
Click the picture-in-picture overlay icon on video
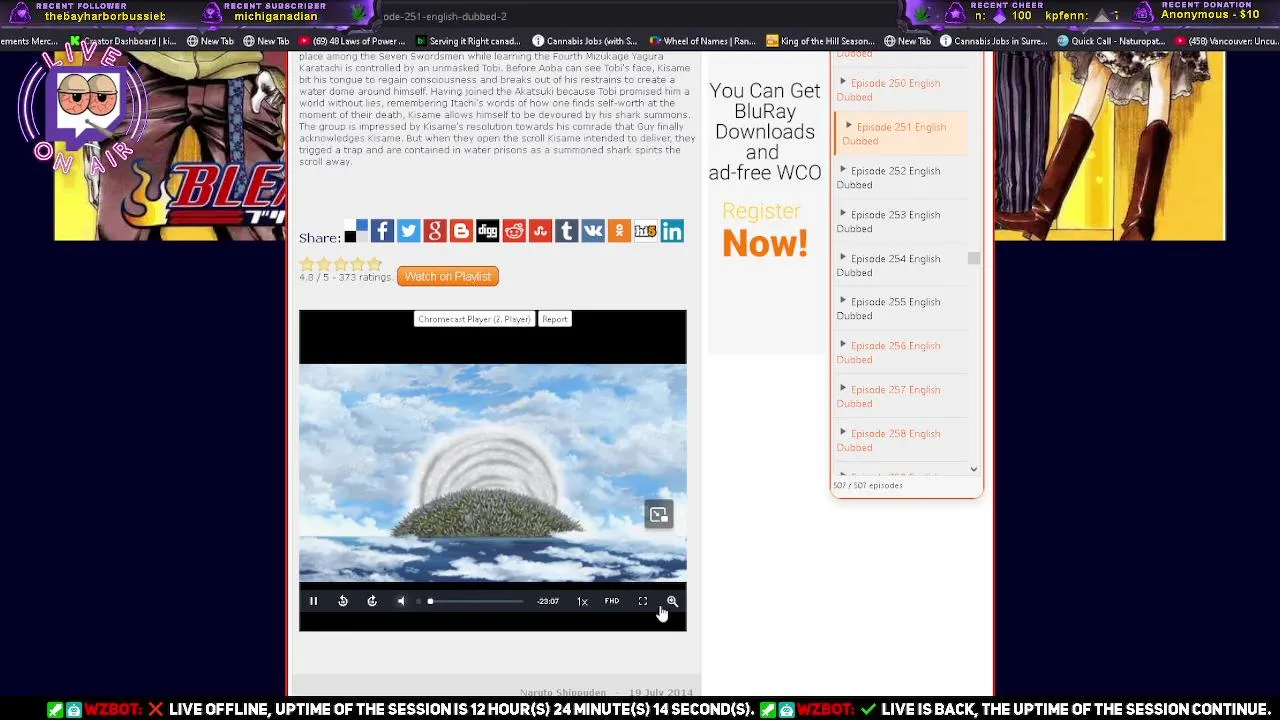659,515
